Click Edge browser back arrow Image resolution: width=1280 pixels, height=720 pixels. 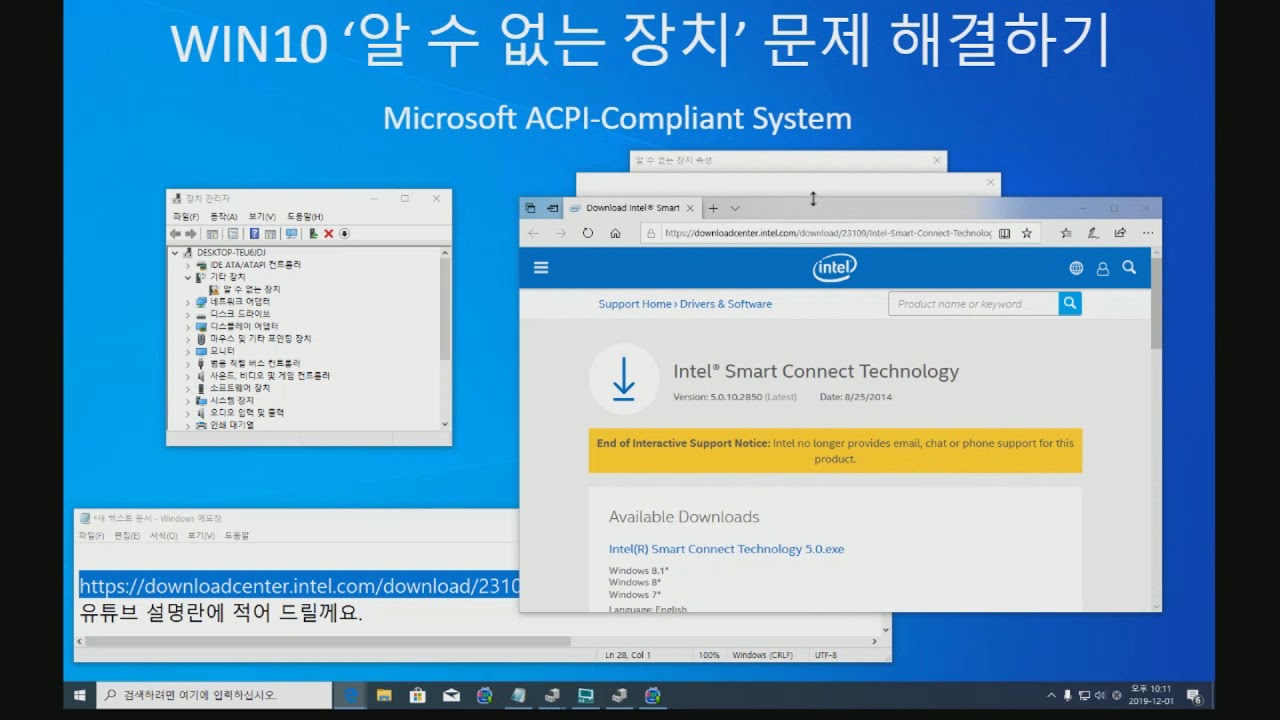pyautogui.click(x=534, y=233)
